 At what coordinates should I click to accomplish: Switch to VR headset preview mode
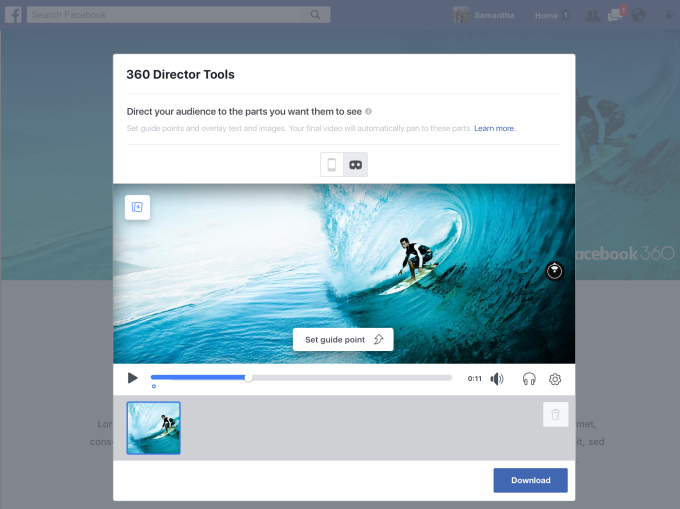pyautogui.click(x=355, y=165)
